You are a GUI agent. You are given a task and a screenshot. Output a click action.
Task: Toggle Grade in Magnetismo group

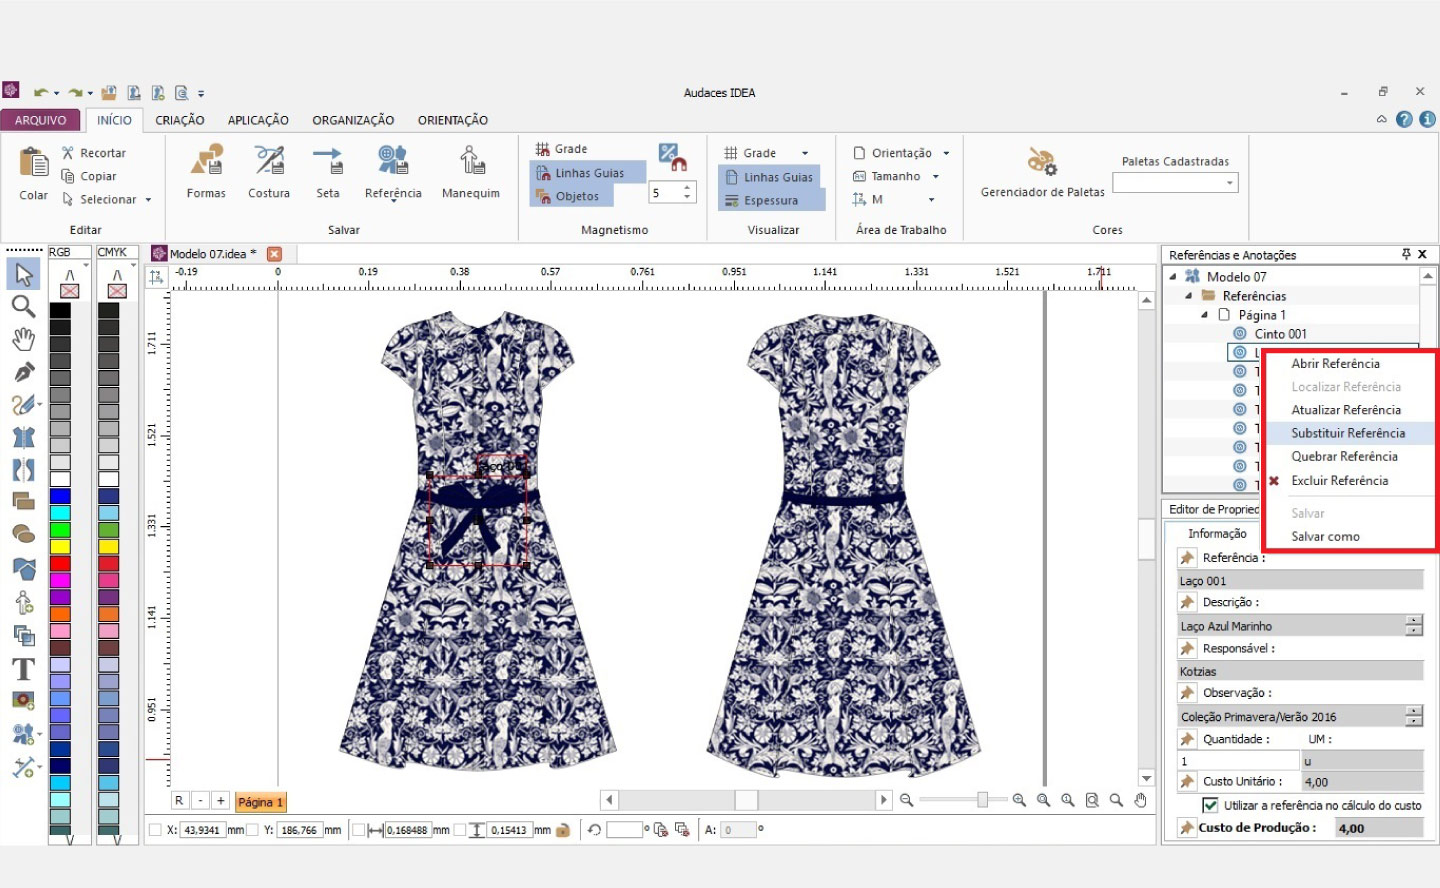click(562, 149)
